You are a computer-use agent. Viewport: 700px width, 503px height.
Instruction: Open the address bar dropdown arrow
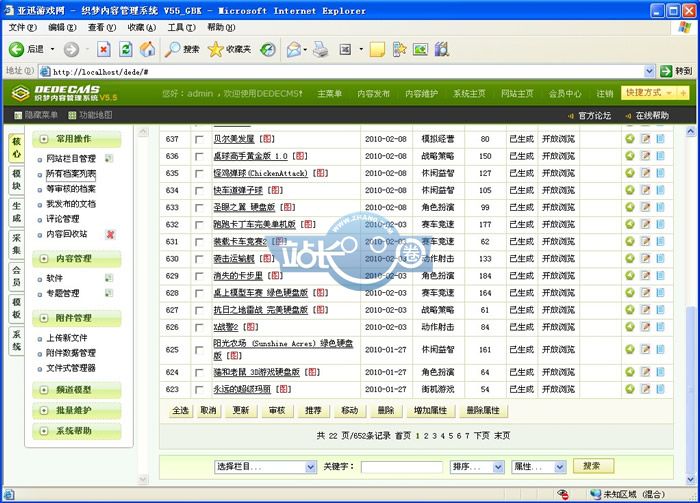coord(650,71)
